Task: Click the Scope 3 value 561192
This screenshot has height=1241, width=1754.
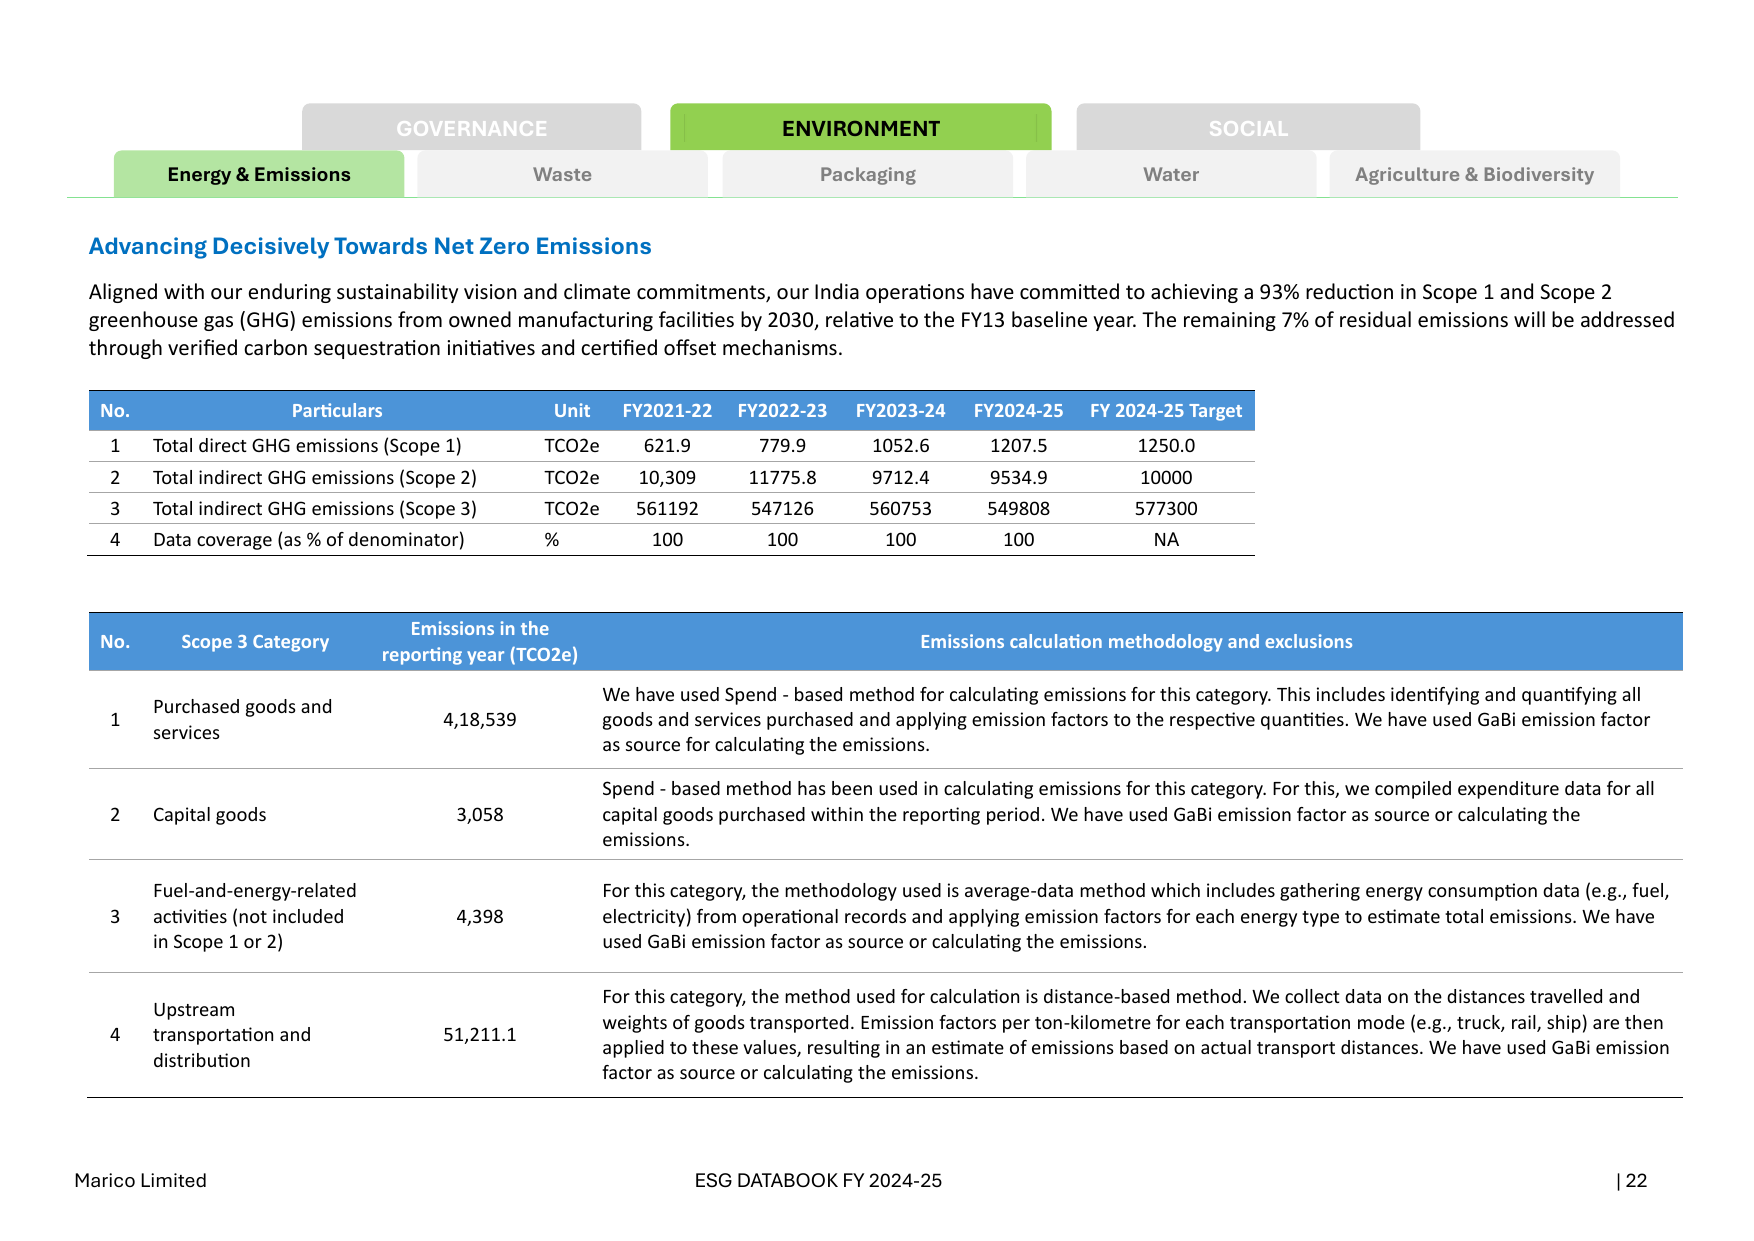Action: [667, 509]
